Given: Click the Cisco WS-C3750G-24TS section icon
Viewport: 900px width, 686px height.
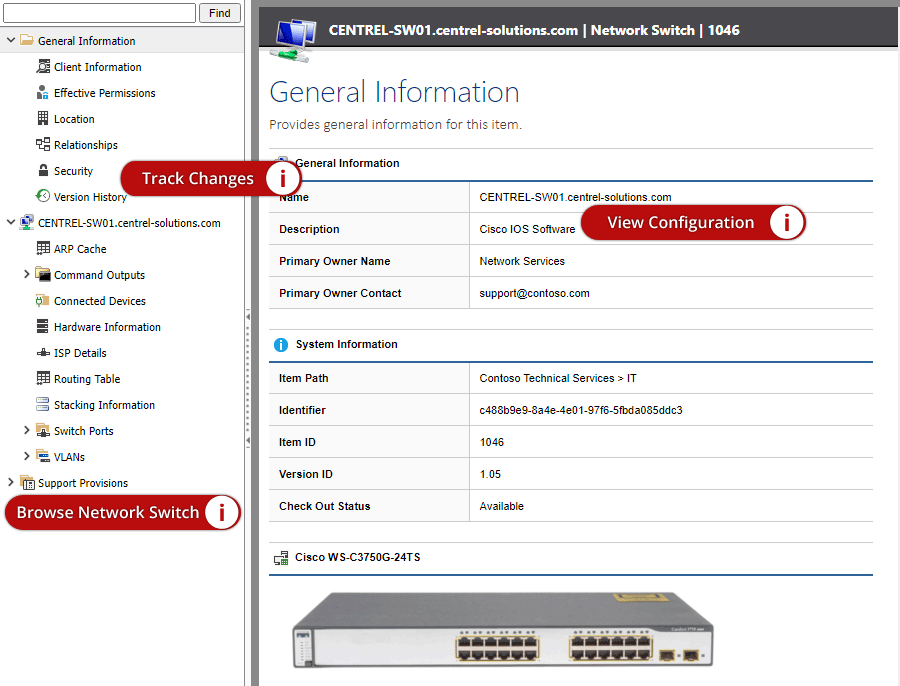Looking at the screenshot, I should click(281, 557).
